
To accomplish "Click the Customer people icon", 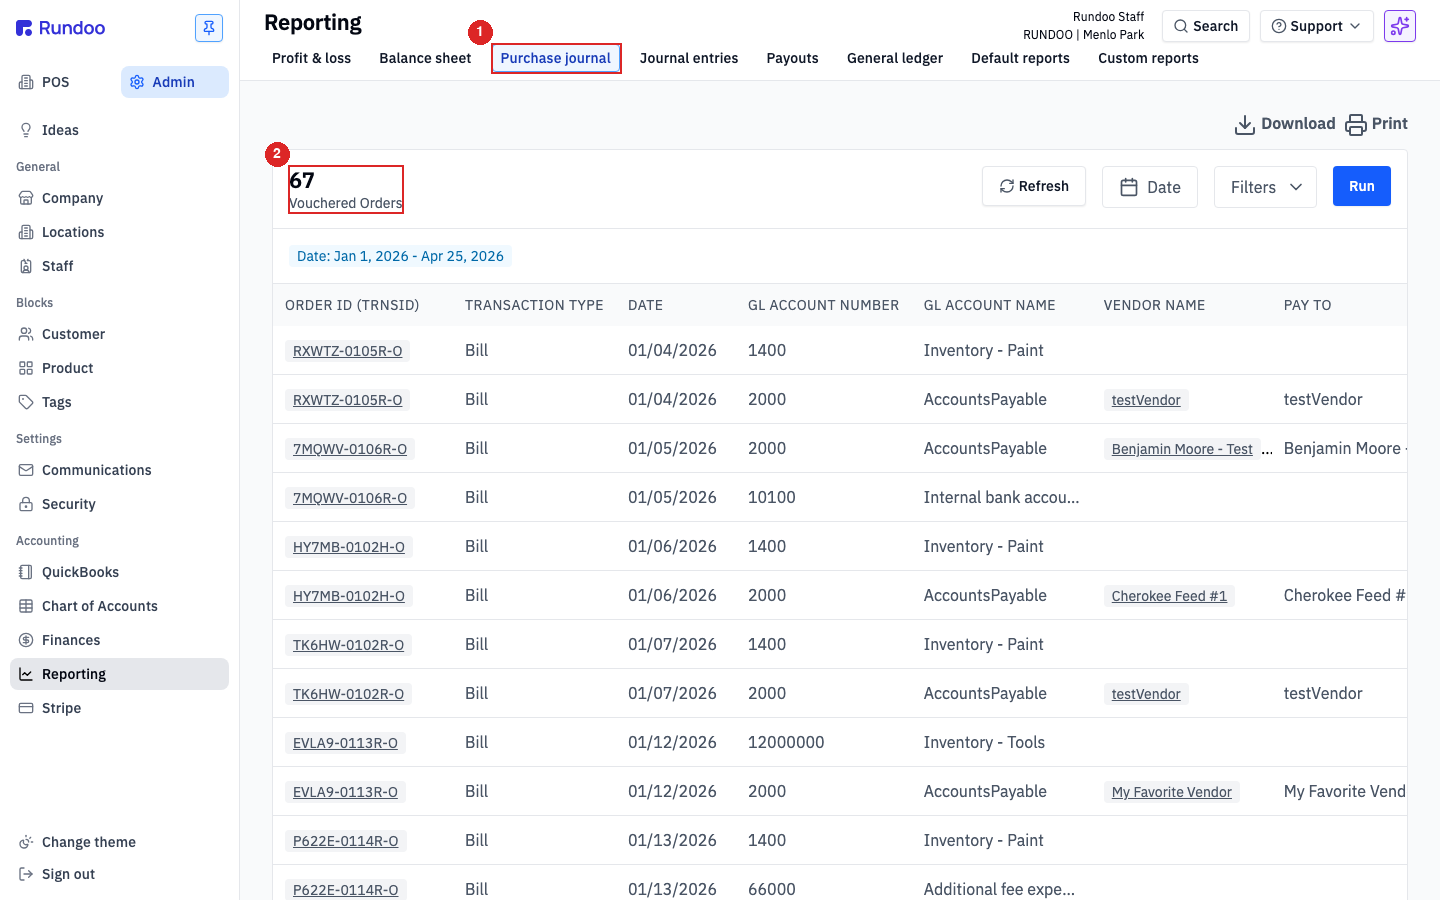I will [x=26, y=334].
